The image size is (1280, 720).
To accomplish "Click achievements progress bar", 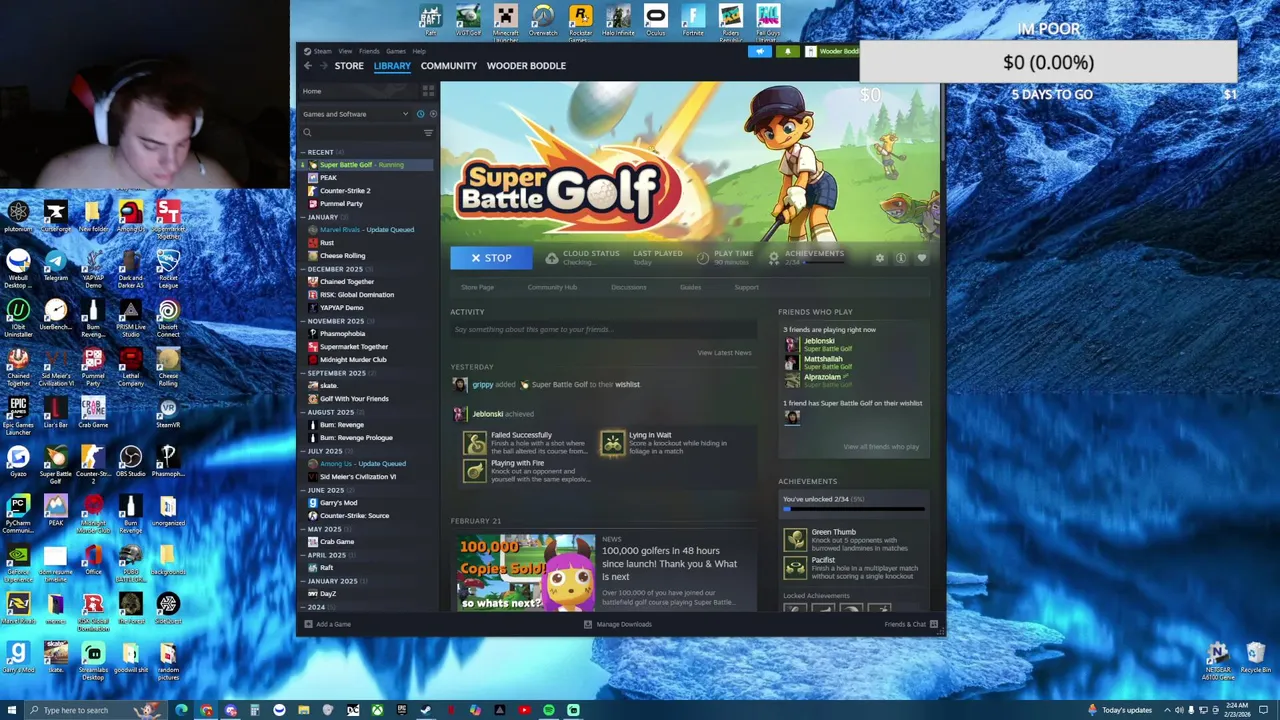I will (x=853, y=510).
